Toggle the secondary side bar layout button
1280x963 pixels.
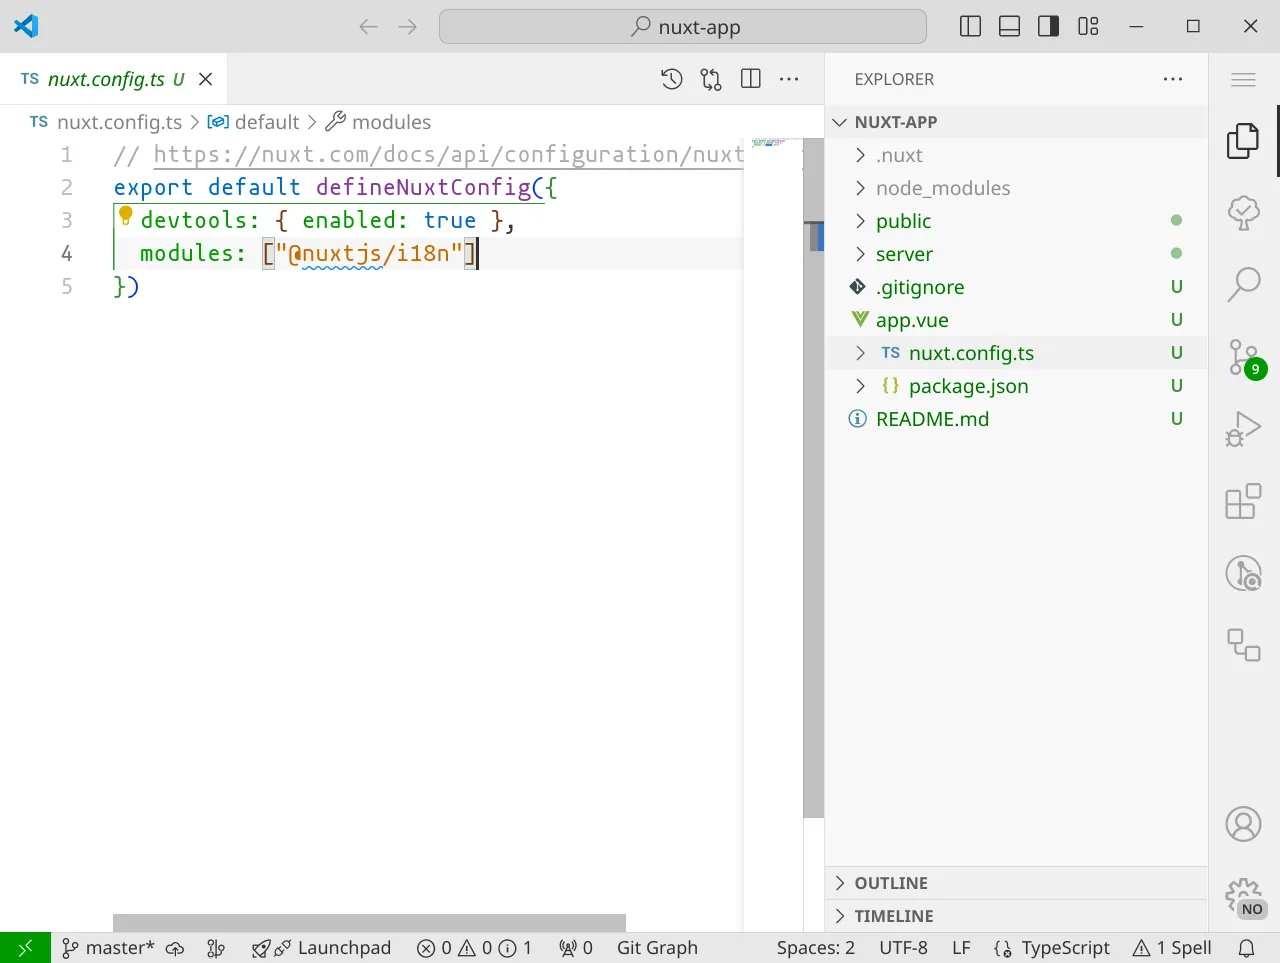1048,27
